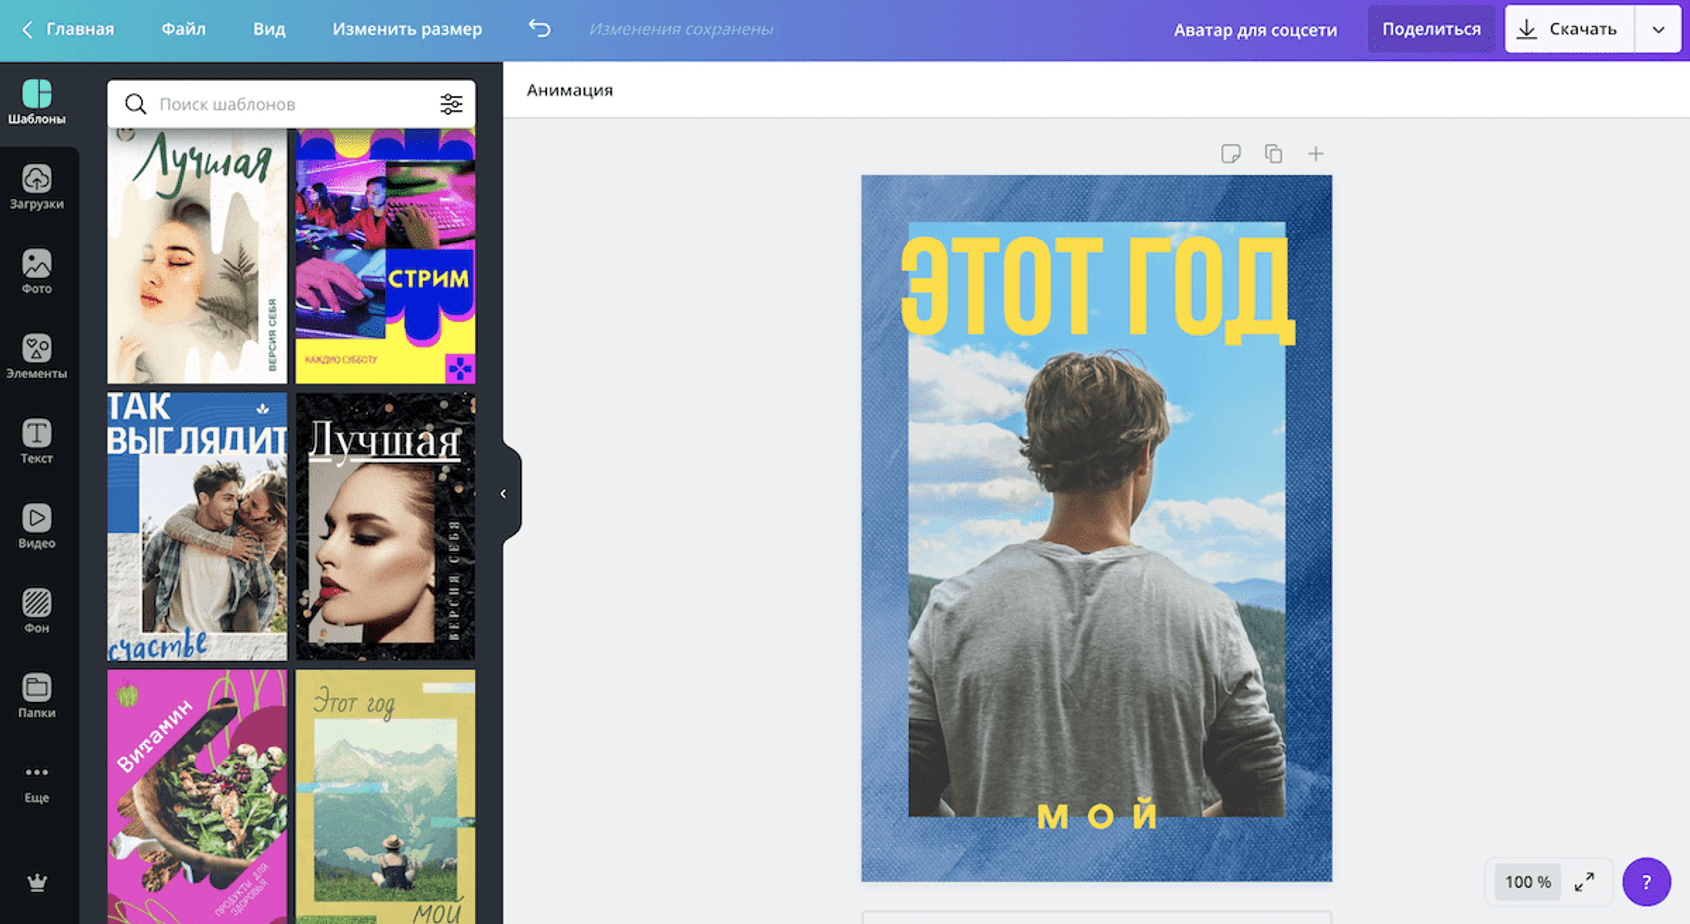
Task: Open the Элементы elements panel
Action: click(x=37, y=357)
